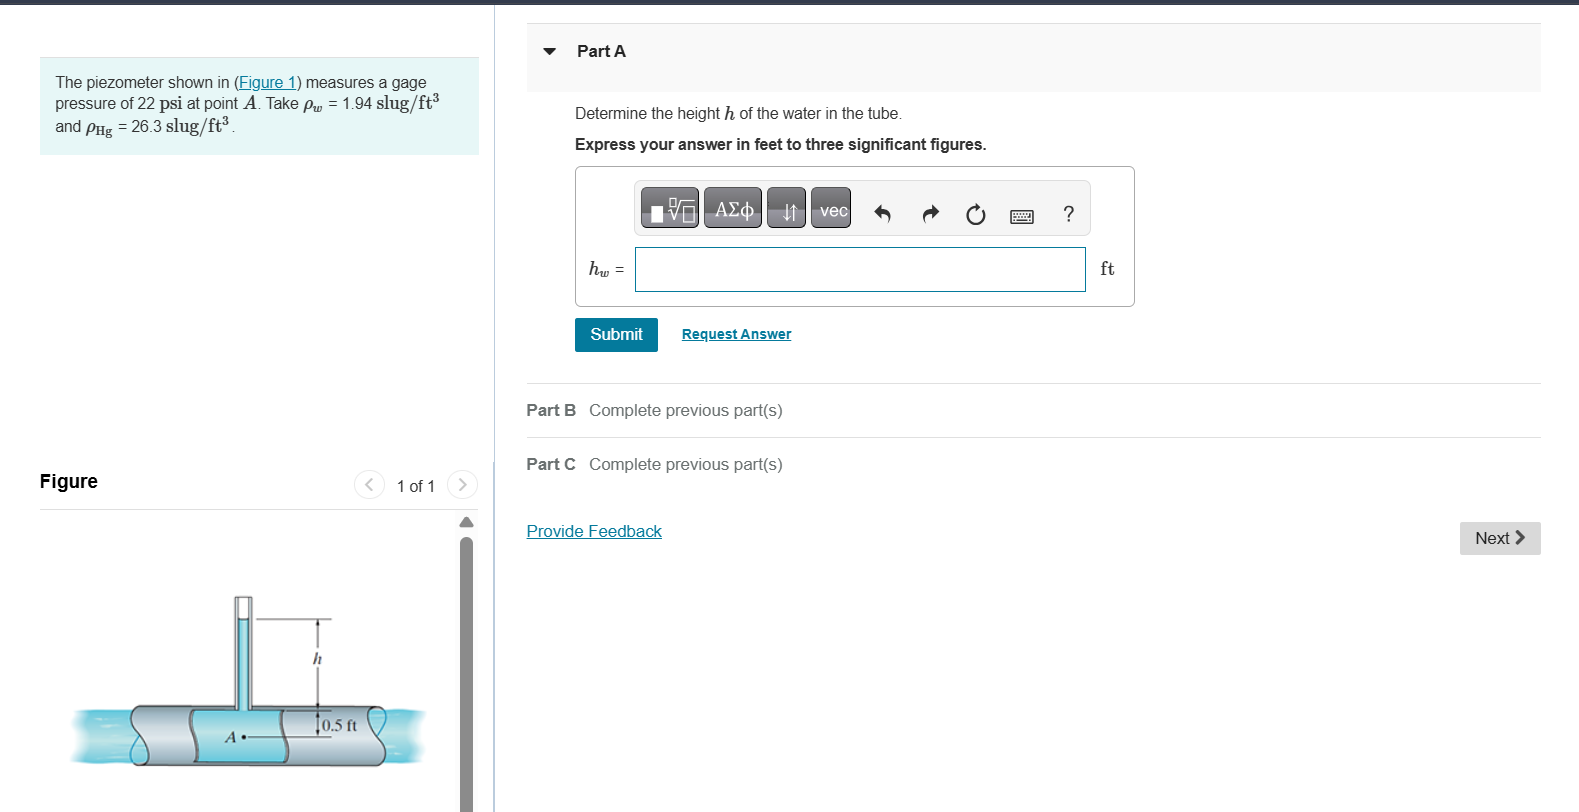Go to the Next problem
This screenshot has height=812, width=1579.
click(1500, 538)
